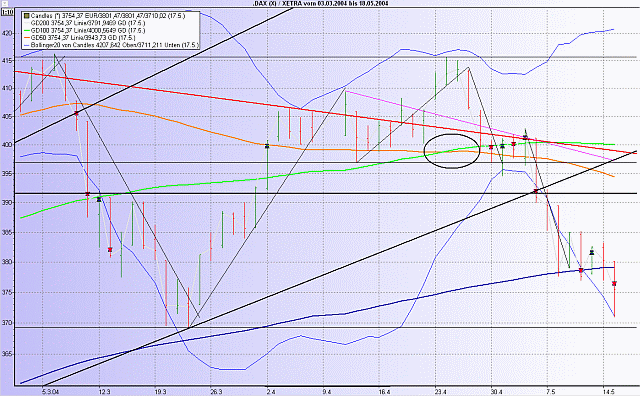Select the GD100 green legend line
This screenshot has width=640, height=396.
click(27, 30)
